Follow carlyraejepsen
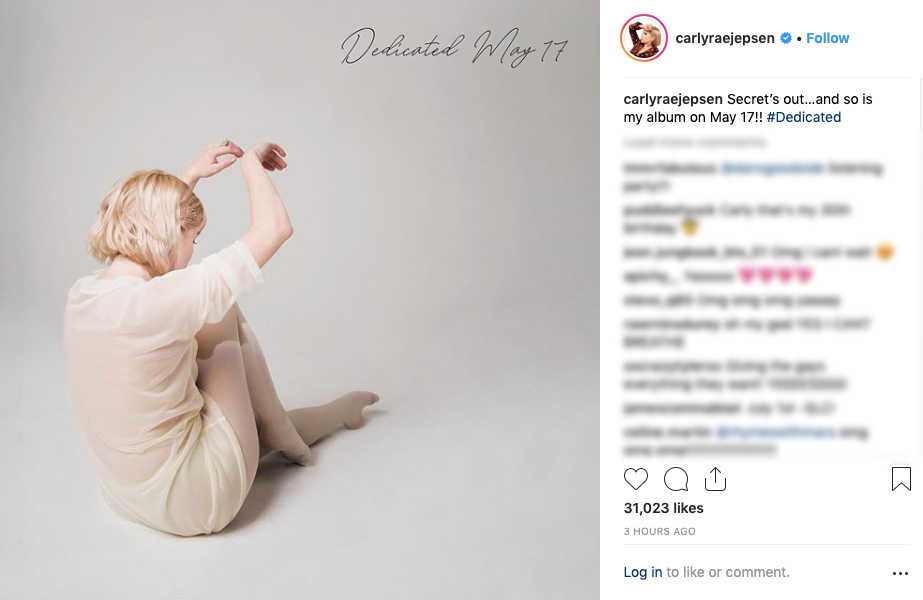This screenshot has height=600, width=923. pyautogui.click(x=828, y=38)
